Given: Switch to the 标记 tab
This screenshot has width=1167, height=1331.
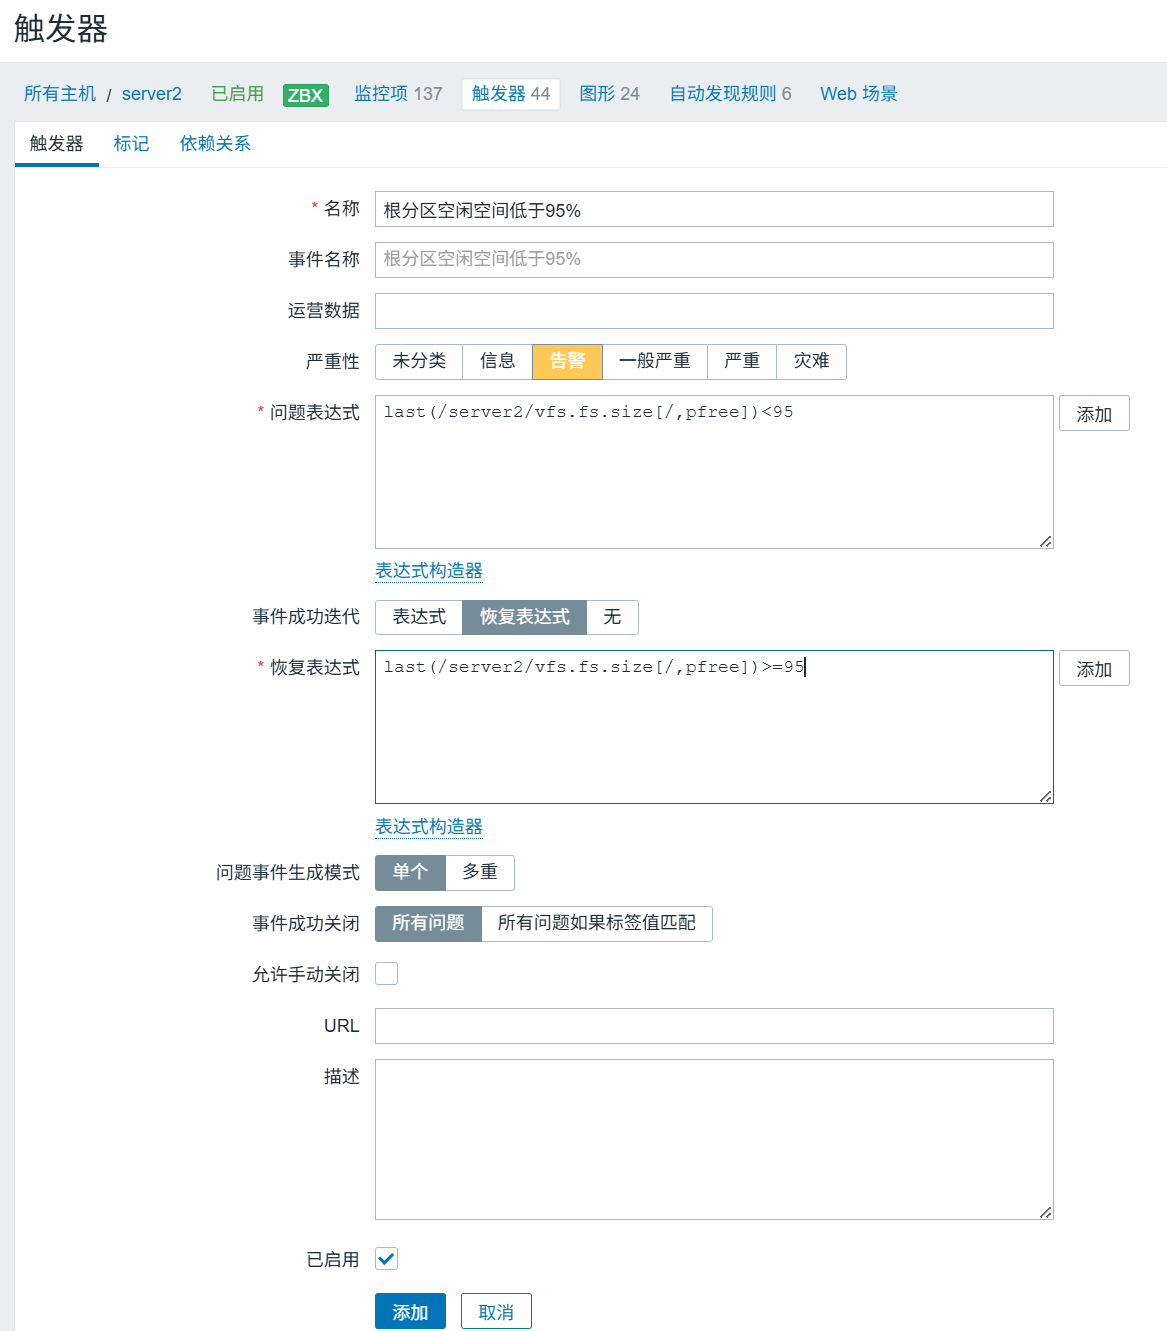Looking at the screenshot, I should (131, 144).
